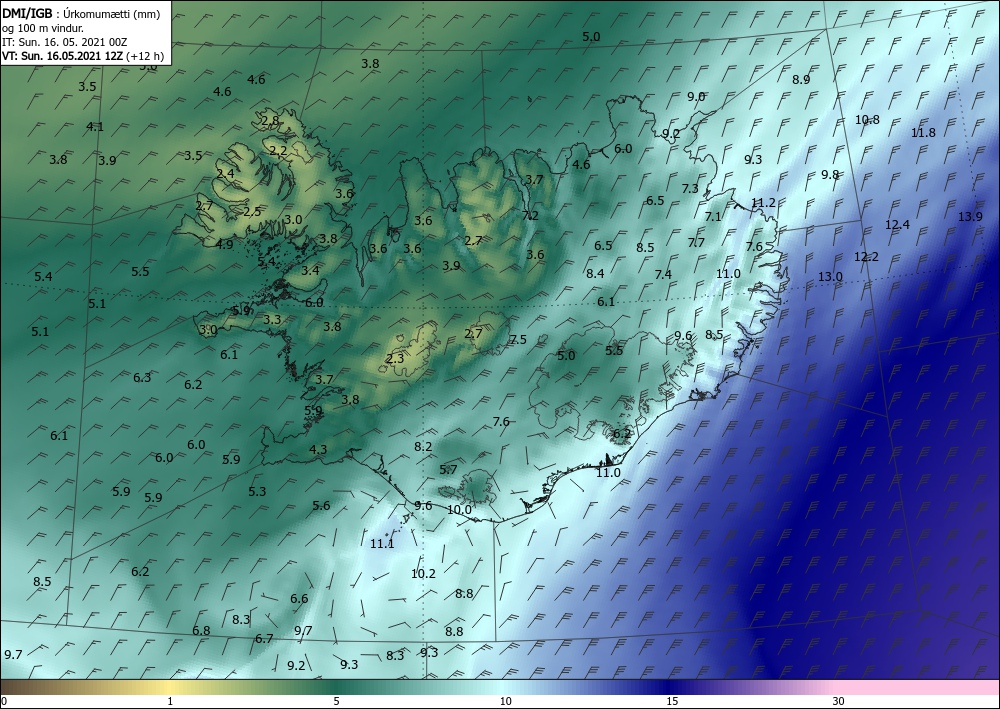
Task: Click the 6.8 value label
Action: 202,631
